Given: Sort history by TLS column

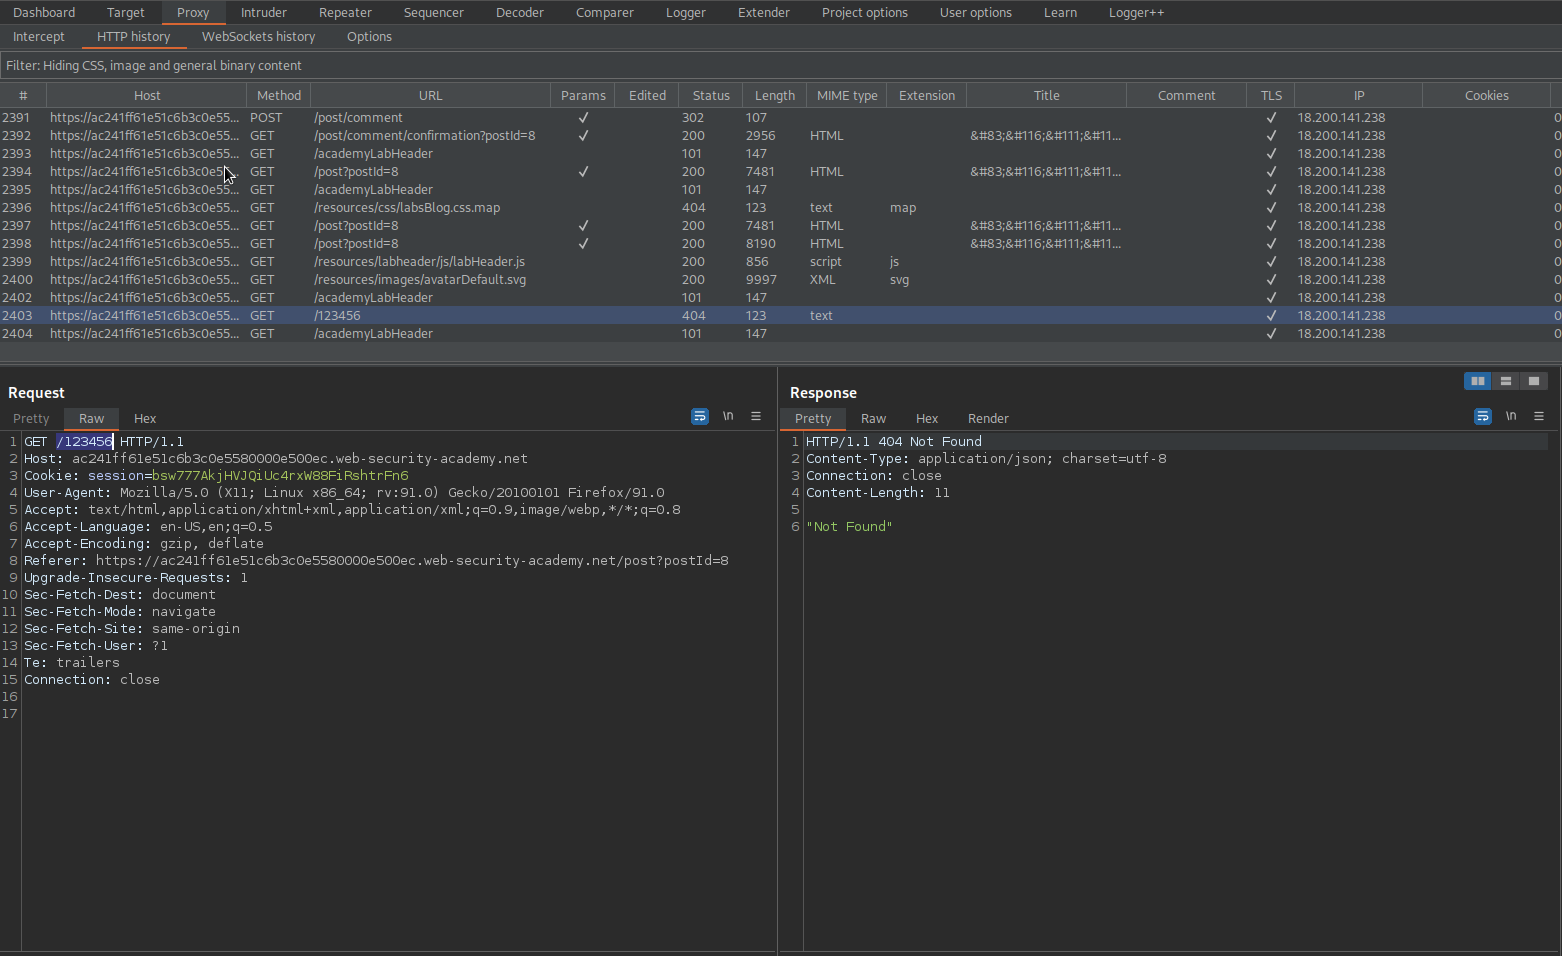Looking at the screenshot, I should point(1271,95).
